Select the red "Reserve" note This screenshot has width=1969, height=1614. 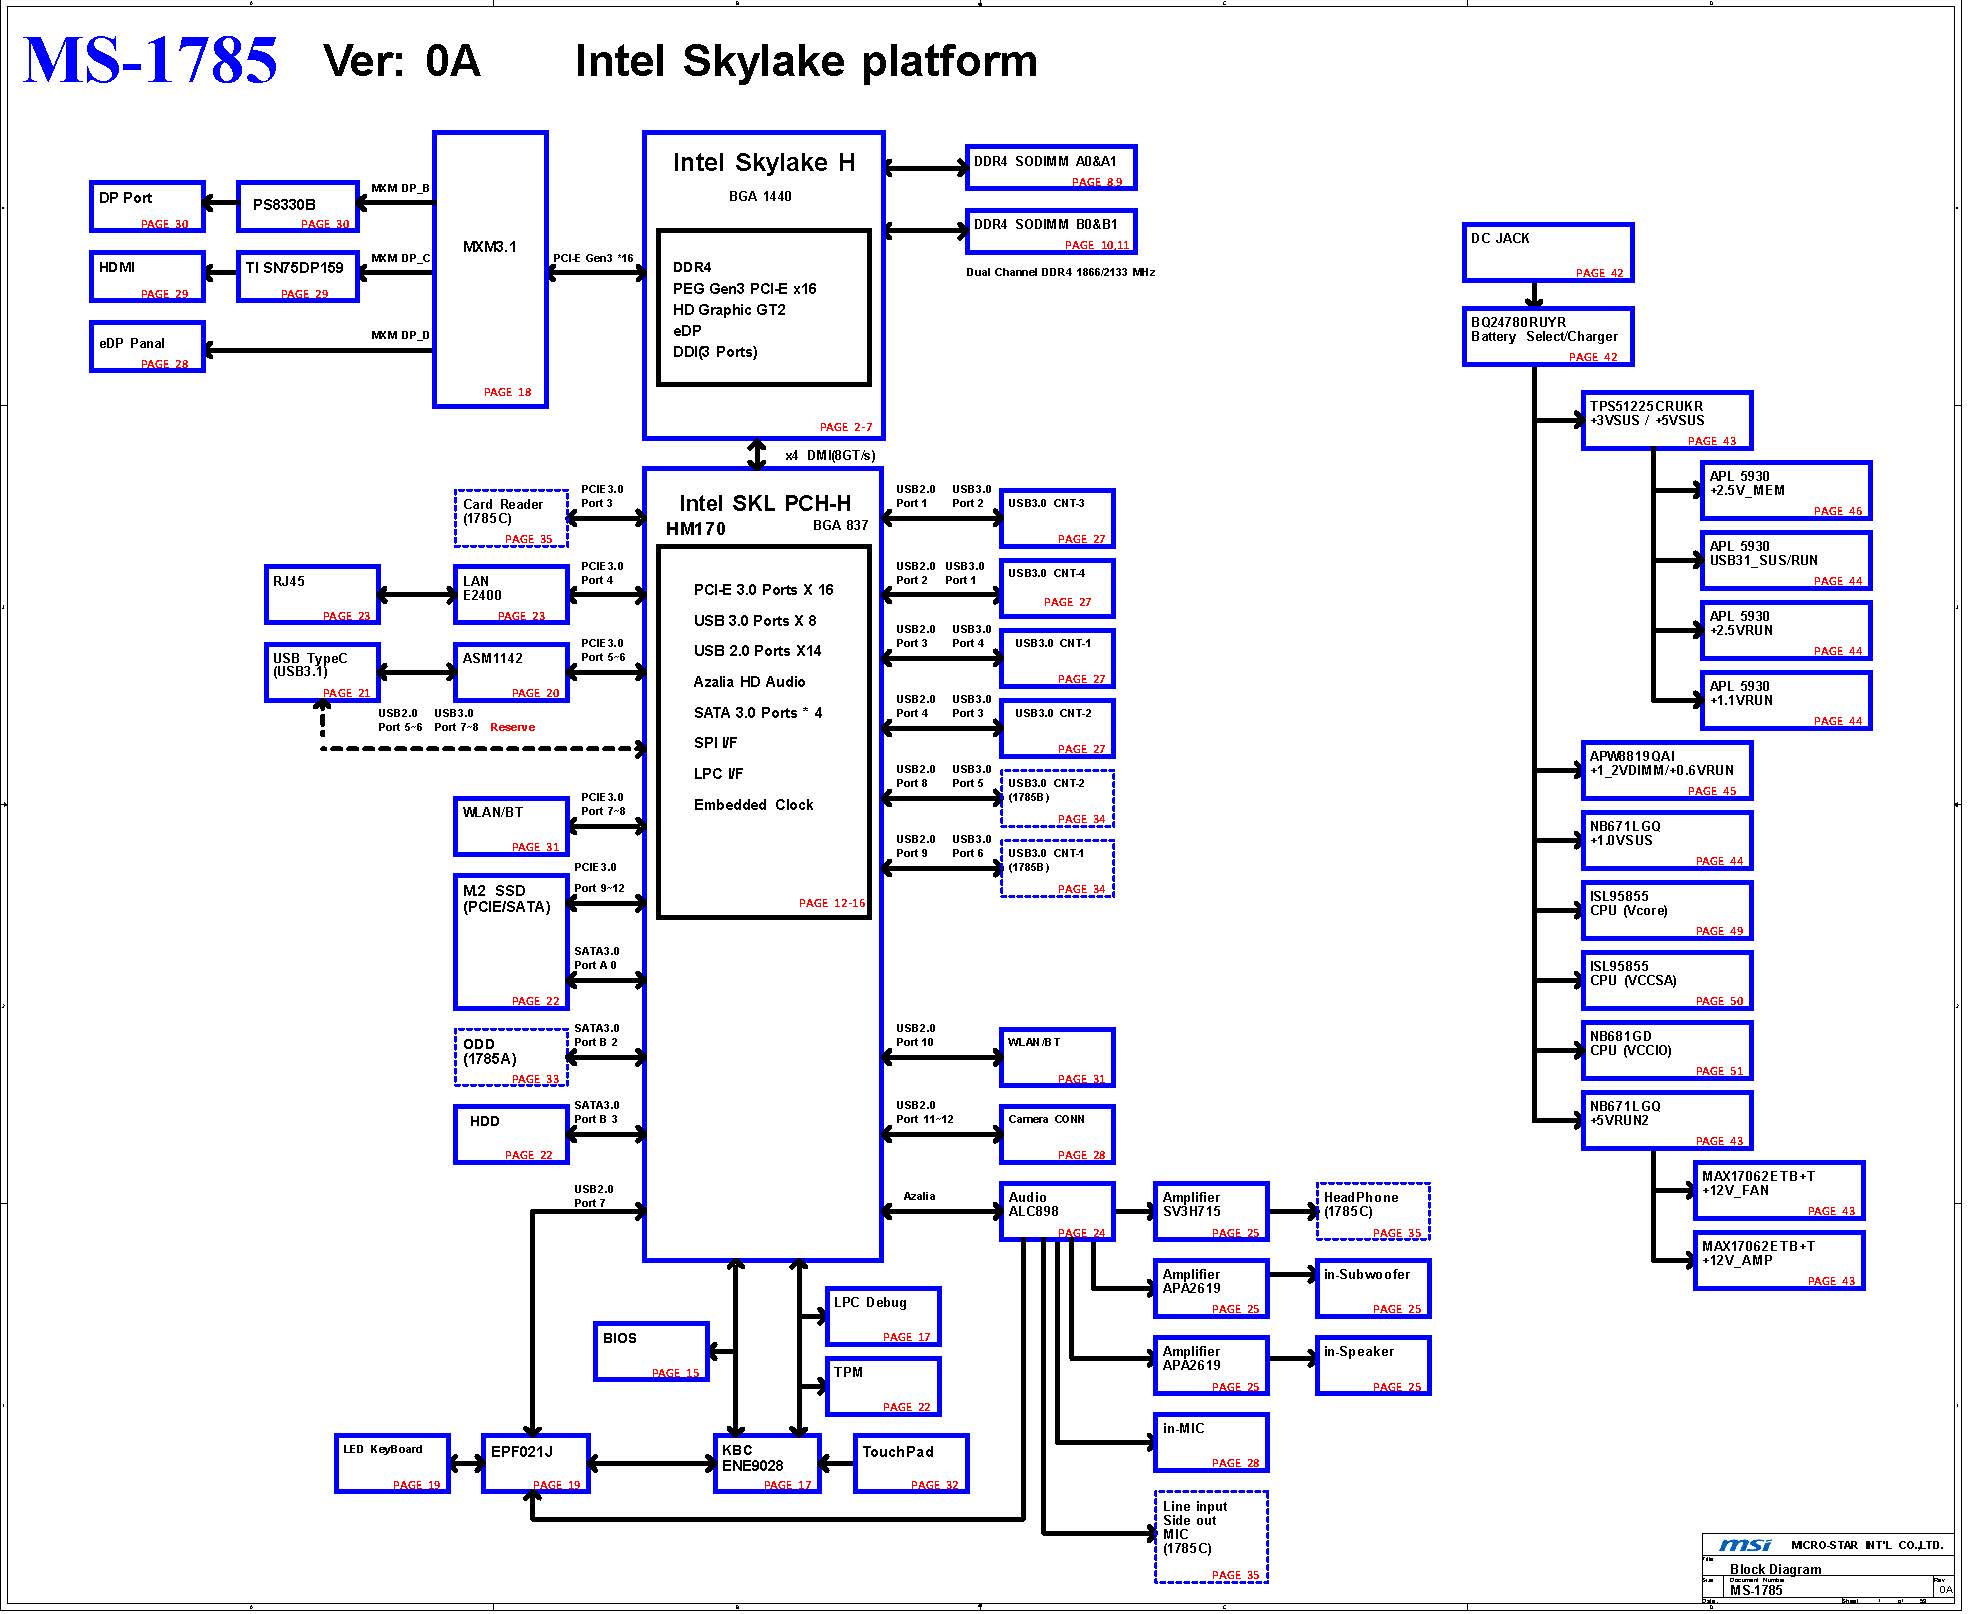pyautogui.click(x=512, y=727)
